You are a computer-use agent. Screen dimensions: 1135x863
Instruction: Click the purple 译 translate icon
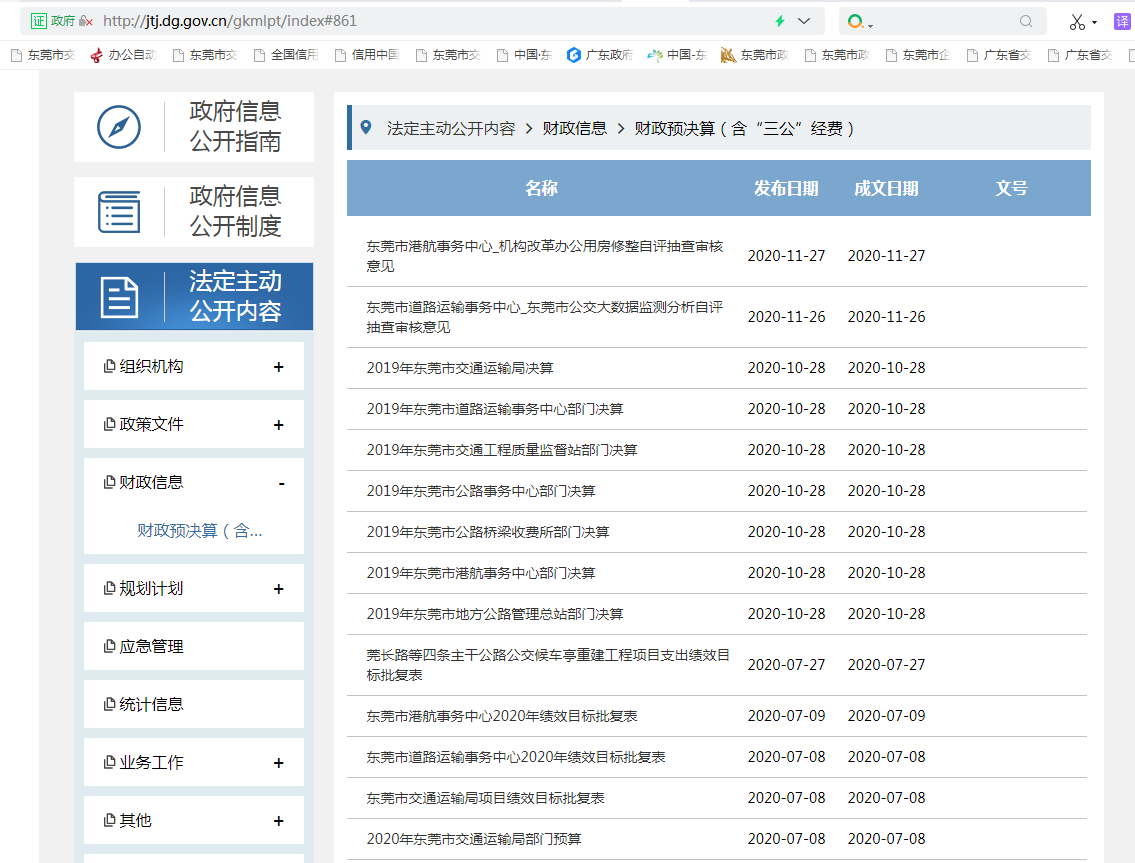pyautogui.click(x=1122, y=22)
